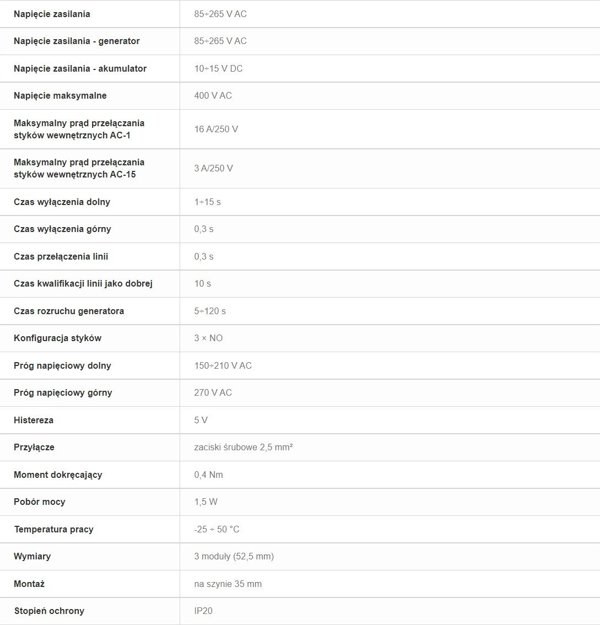Click the 'Pobór mocy' label

point(39,502)
